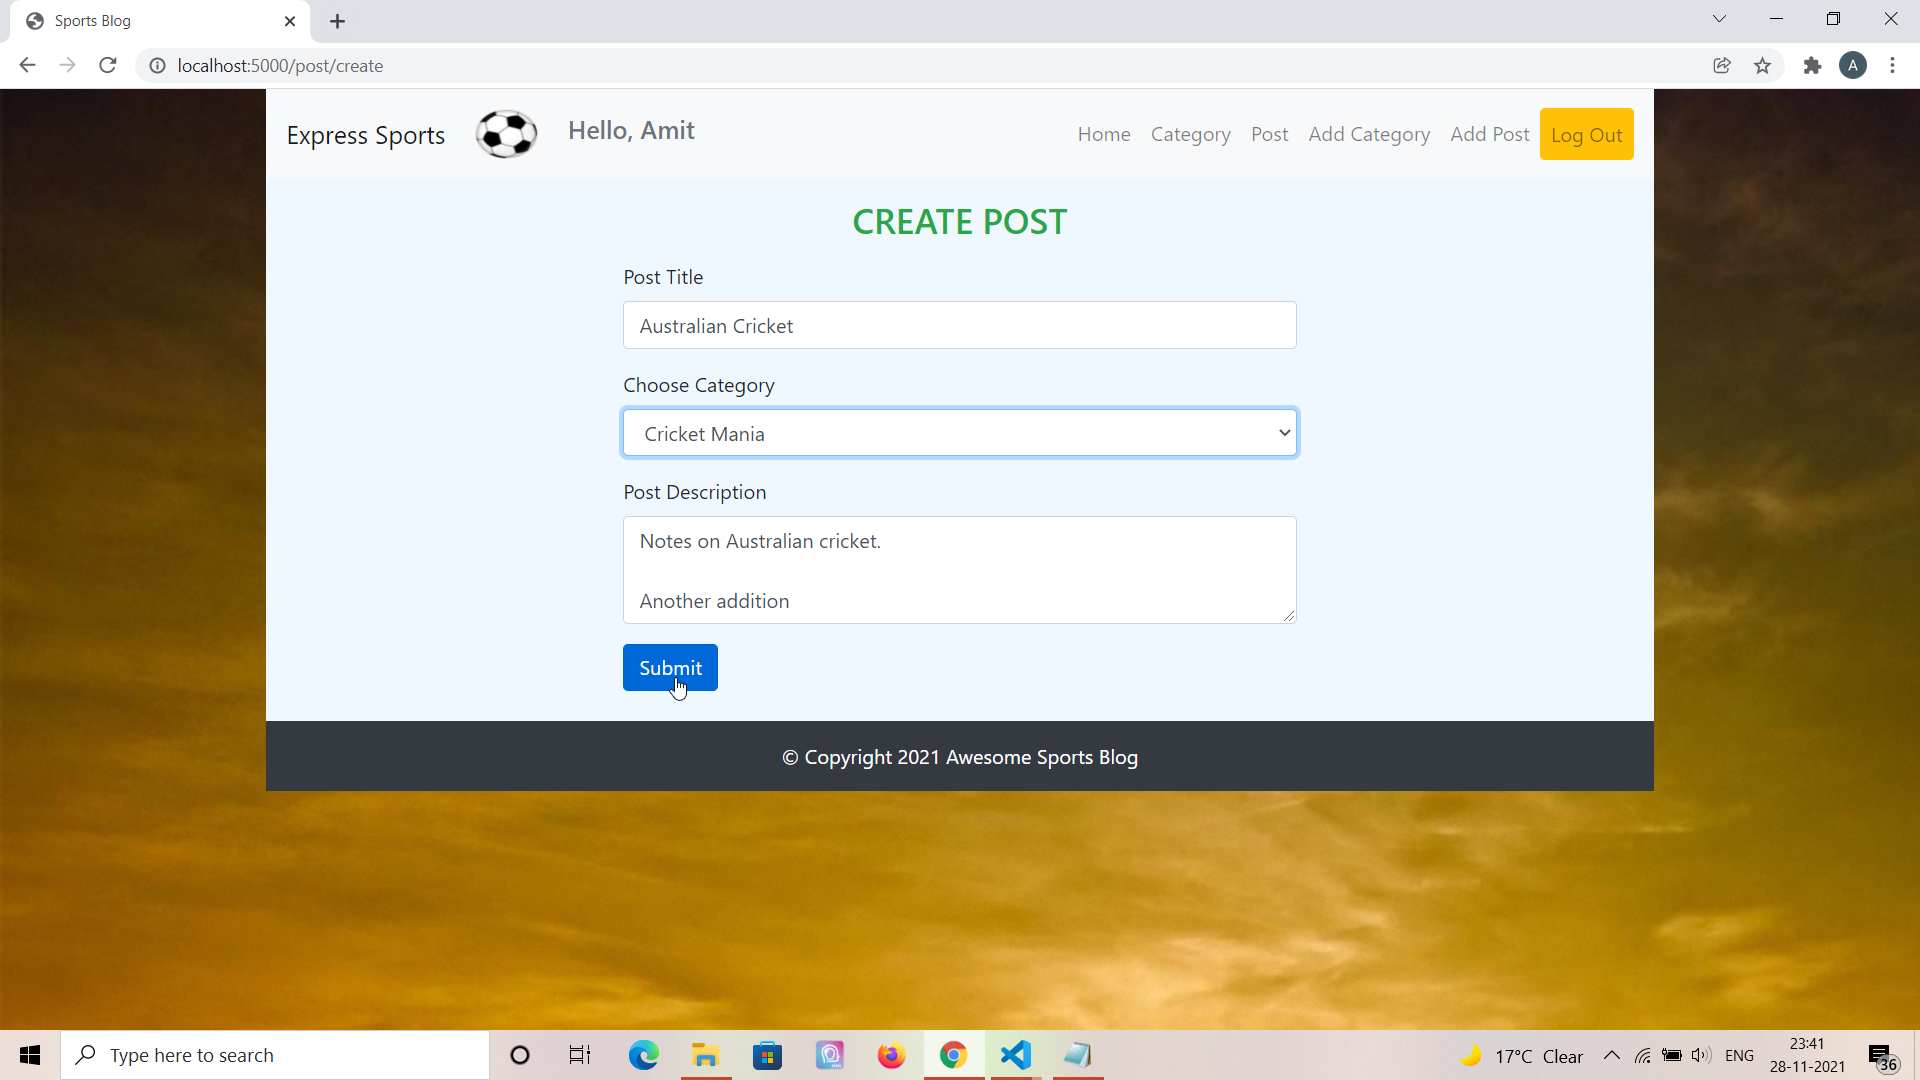Viewport: 1920px width, 1080px height.
Task: Switch to the Sports Blog tab
Action: click(x=150, y=21)
